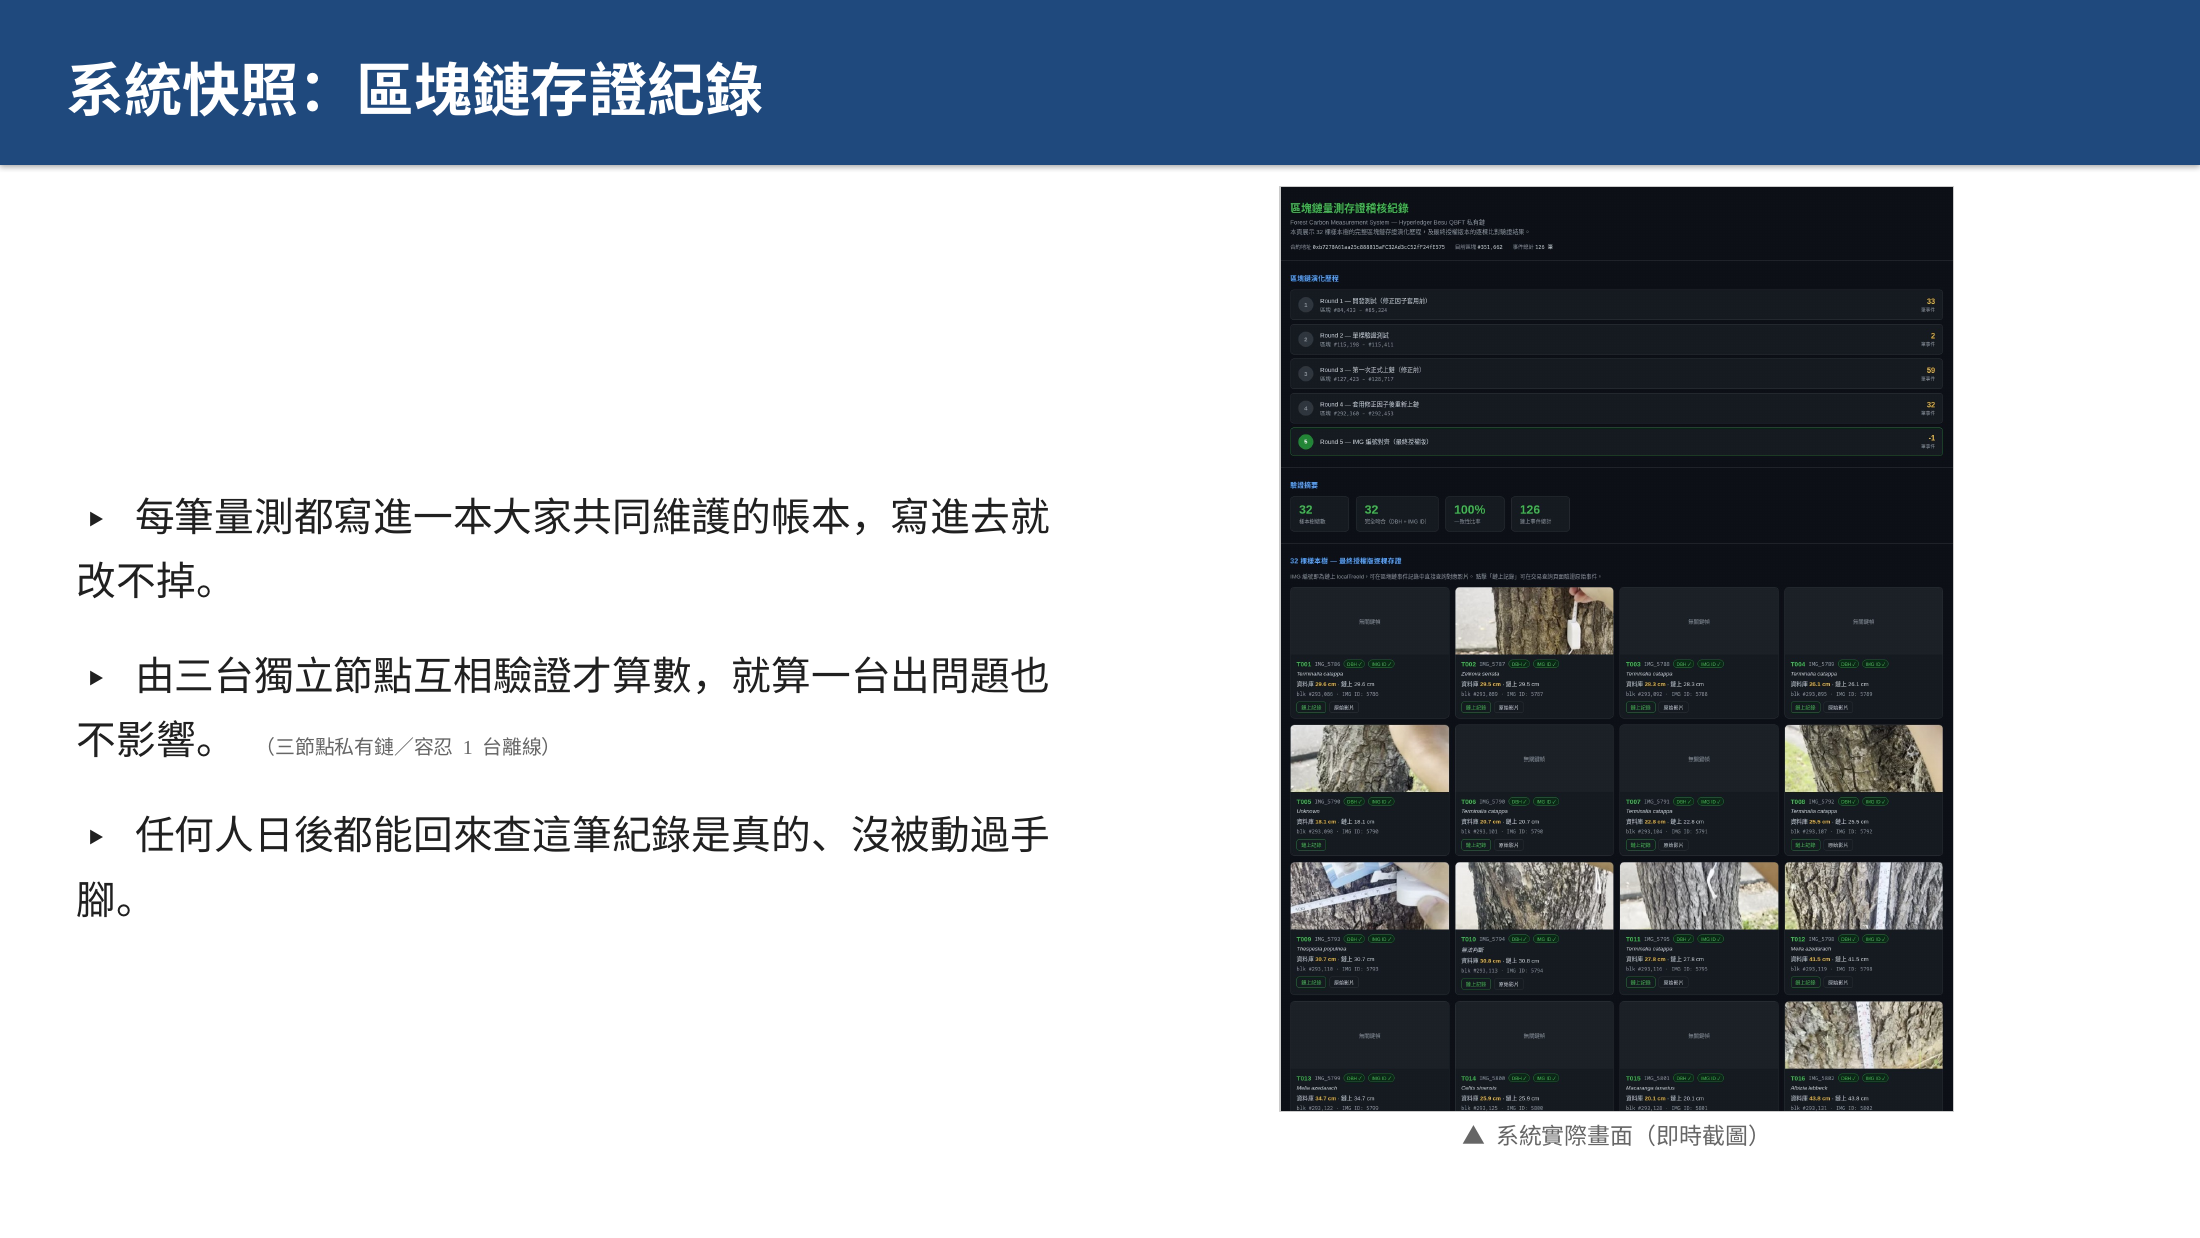Click the DBH ✓ badge on card T001
The image size is (2200, 1238).
(x=1354, y=664)
